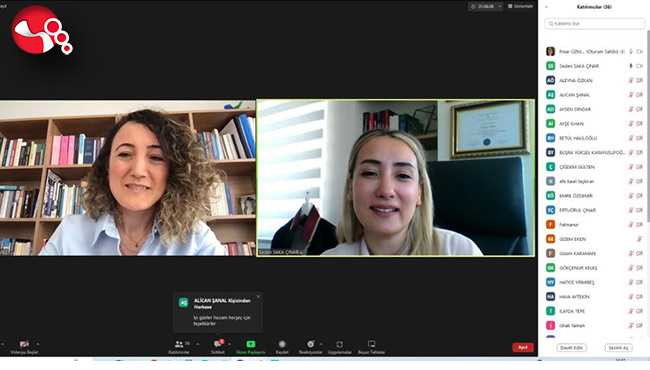This screenshot has width=650, height=370.
Task: Click the AÖ avatar of ALEYNA ÖZKAN
Action: (x=550, y=80)
